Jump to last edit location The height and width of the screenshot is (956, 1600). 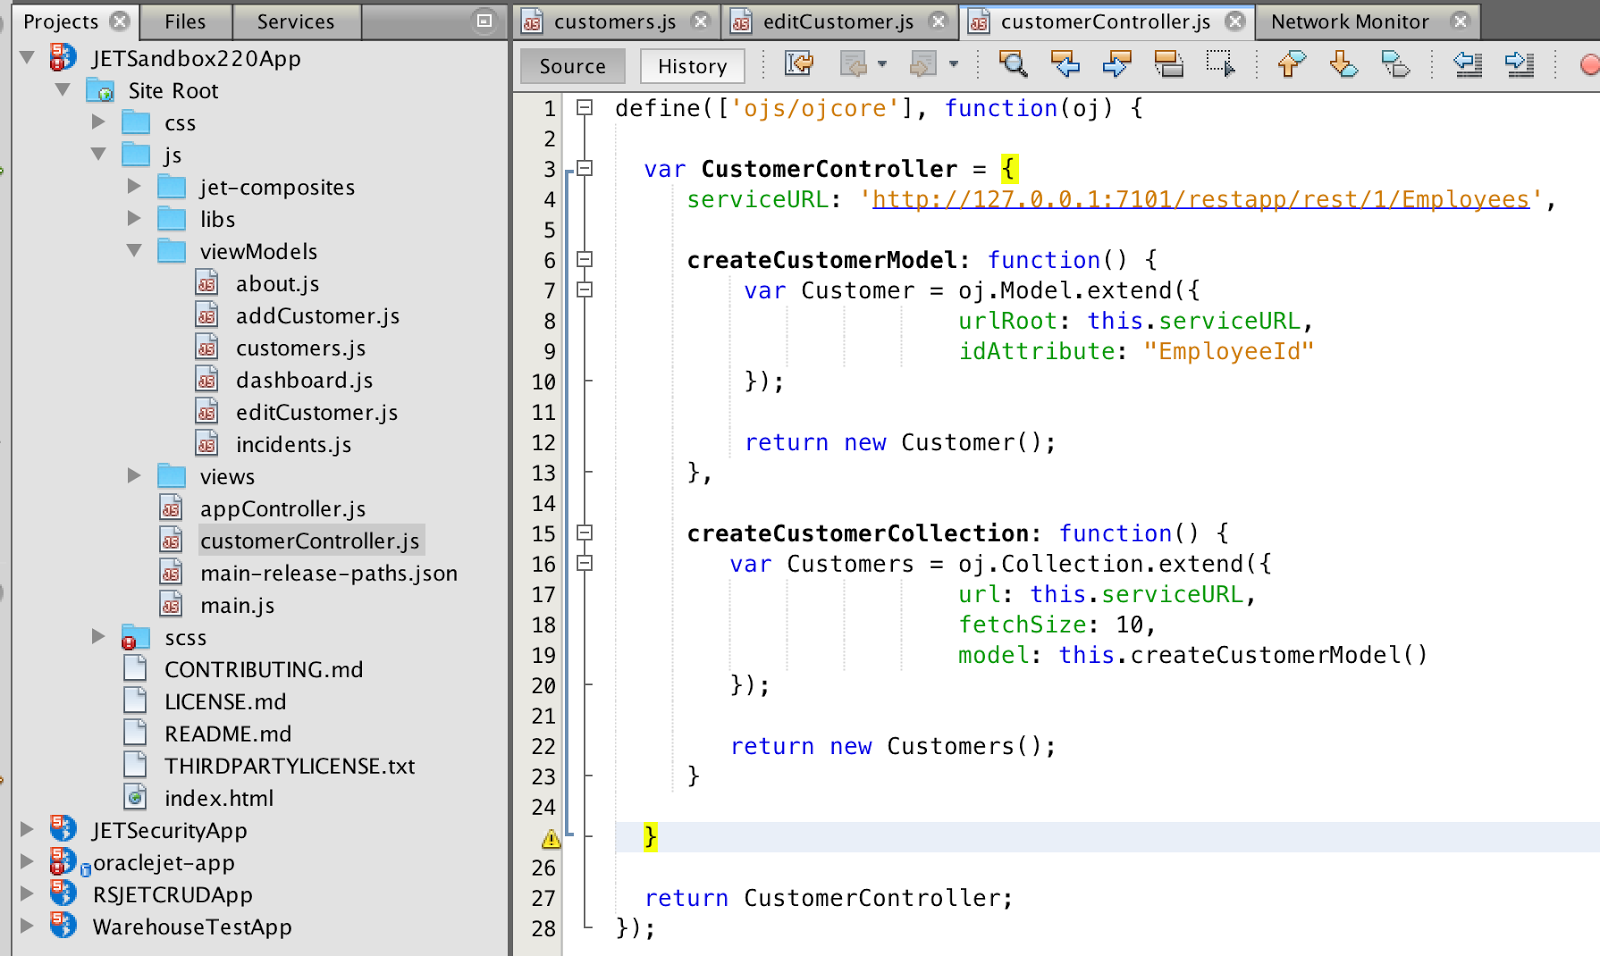tap(798, 64)
